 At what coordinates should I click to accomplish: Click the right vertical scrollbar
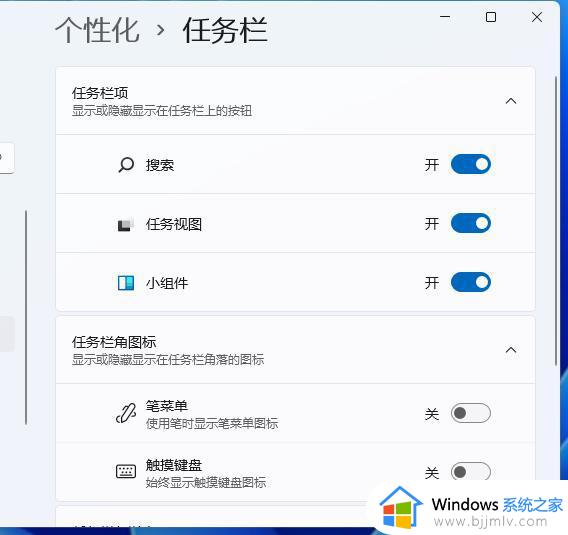[556, 221]
